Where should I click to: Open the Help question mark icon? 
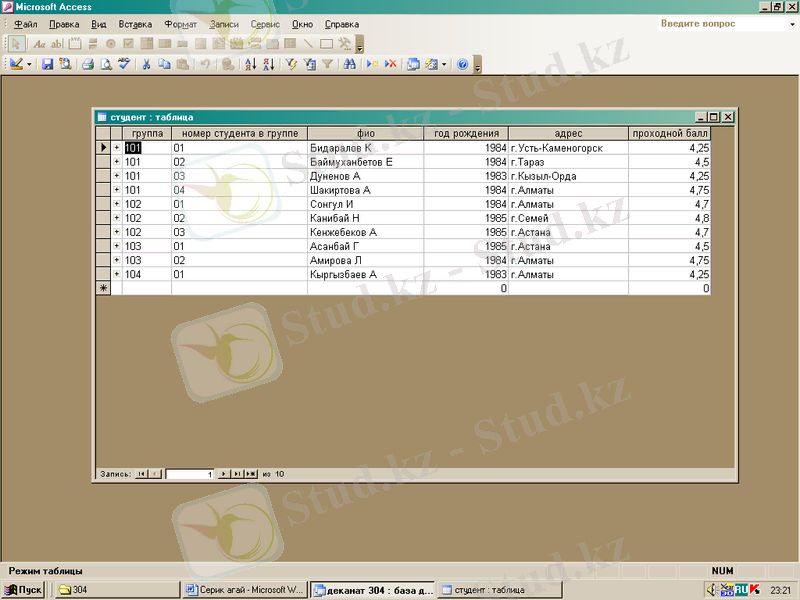[462, 64]
